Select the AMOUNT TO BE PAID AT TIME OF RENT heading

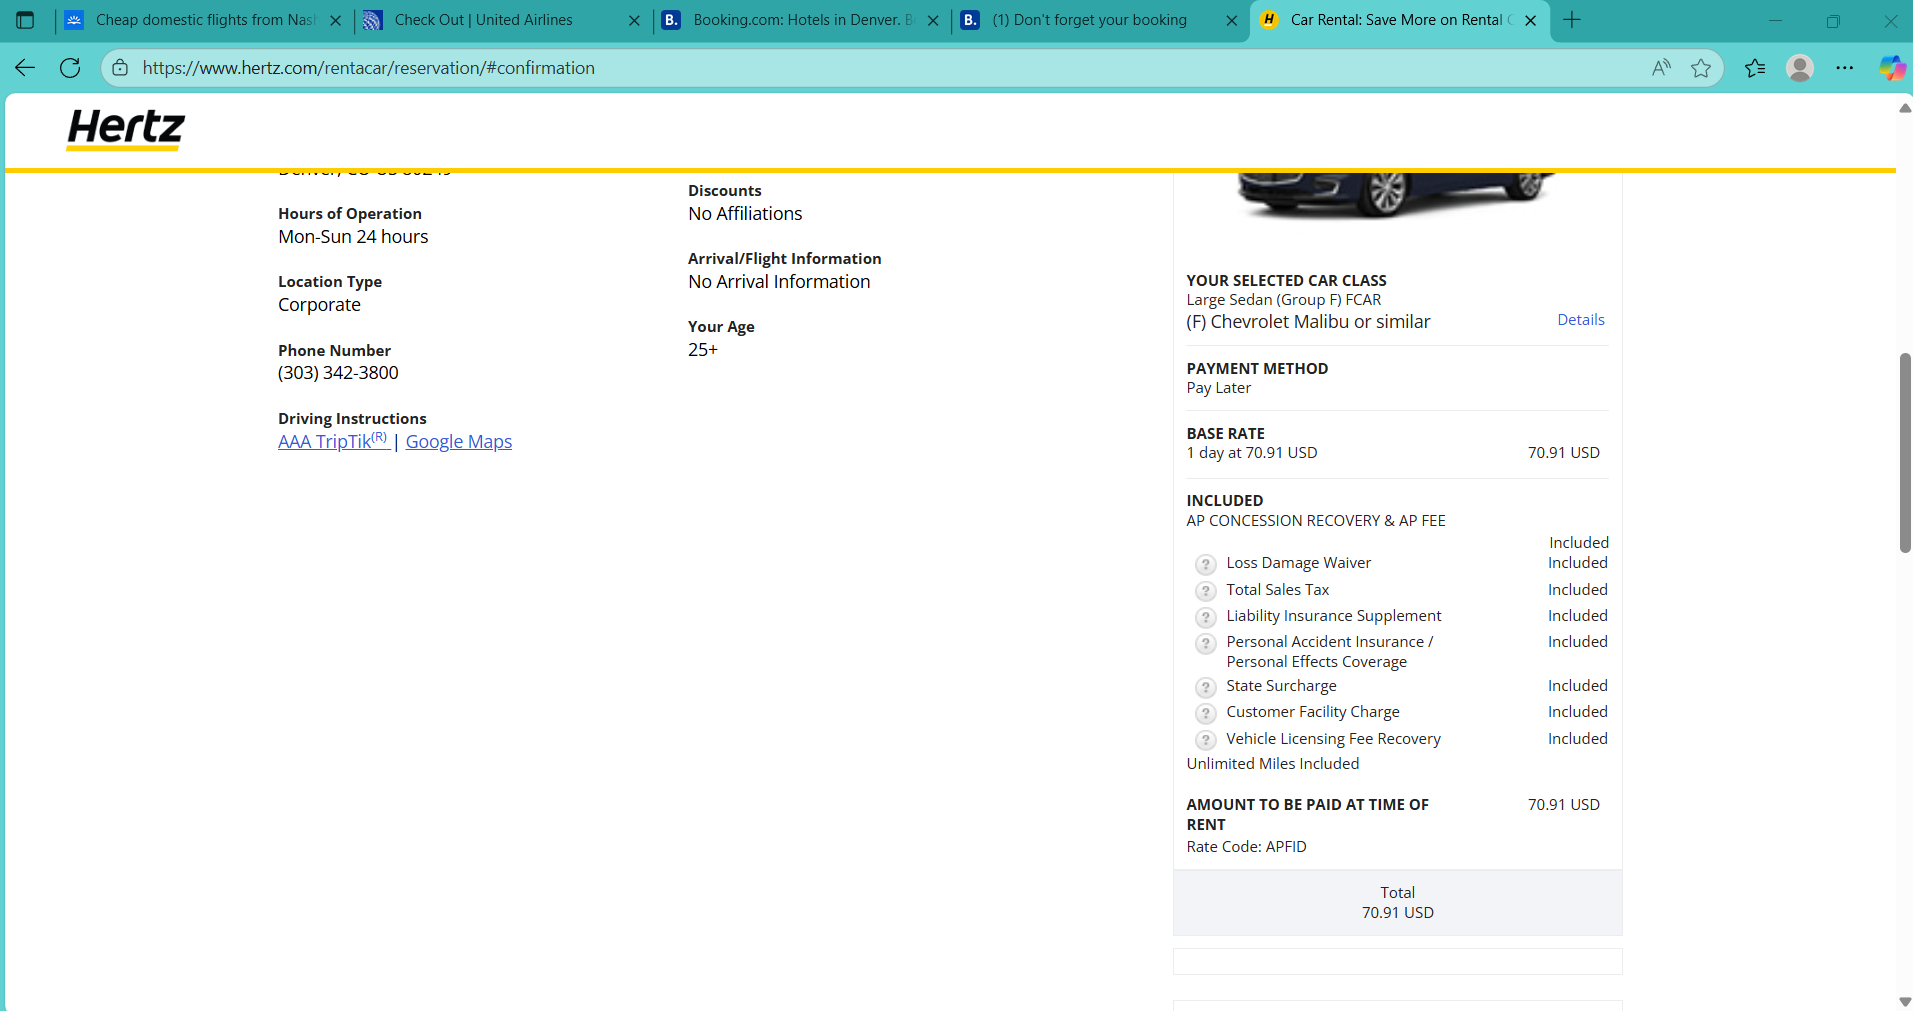coord(1308,815)
